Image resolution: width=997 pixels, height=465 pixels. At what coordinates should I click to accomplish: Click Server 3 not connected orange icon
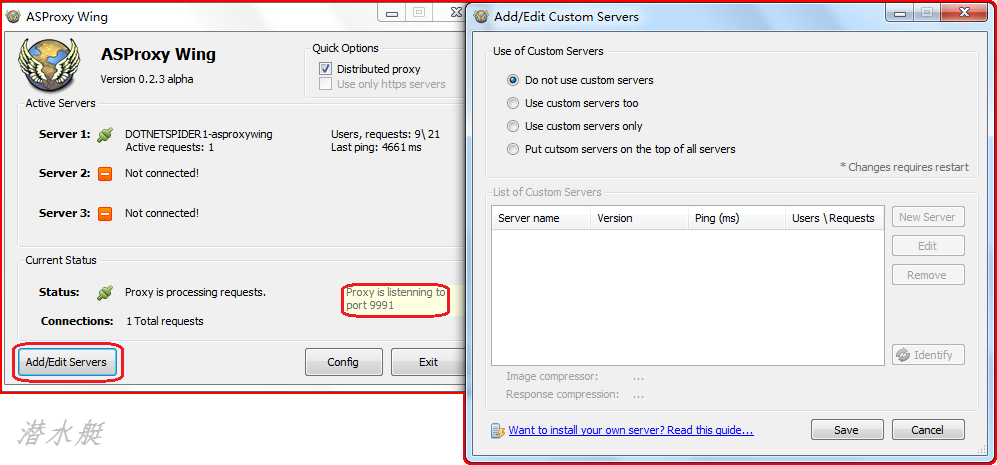click(105, 214)
